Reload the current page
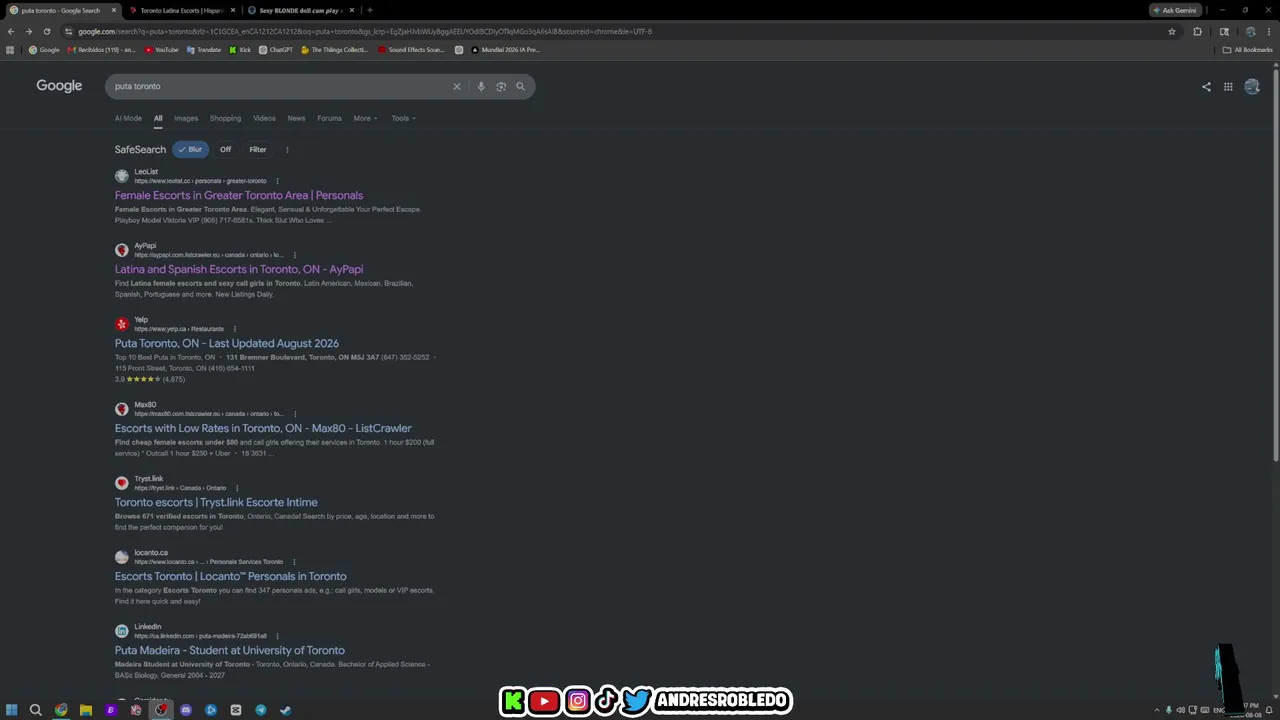Viewport: 1280px width, 720px height. point(46,31)
